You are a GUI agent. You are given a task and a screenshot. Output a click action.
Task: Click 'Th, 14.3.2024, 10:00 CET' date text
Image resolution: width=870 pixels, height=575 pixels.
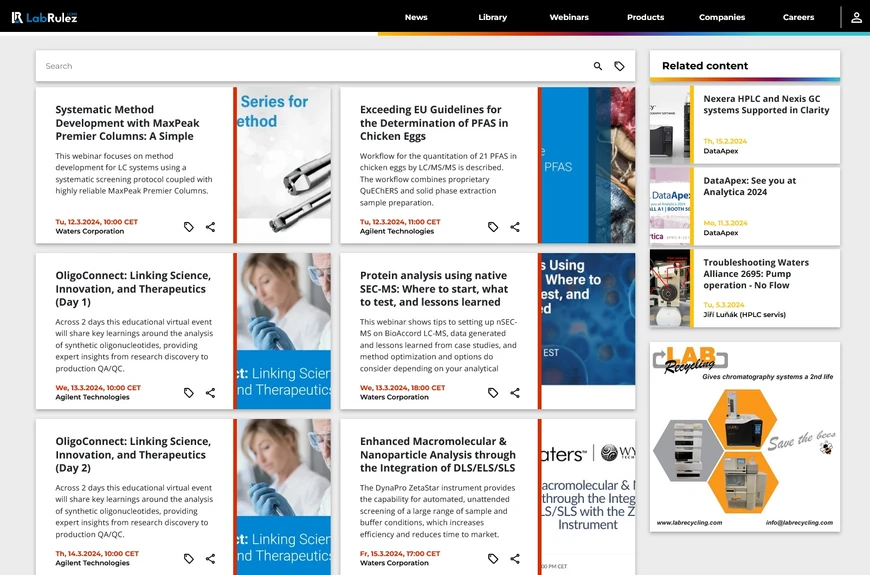click(x=97, y=553)
